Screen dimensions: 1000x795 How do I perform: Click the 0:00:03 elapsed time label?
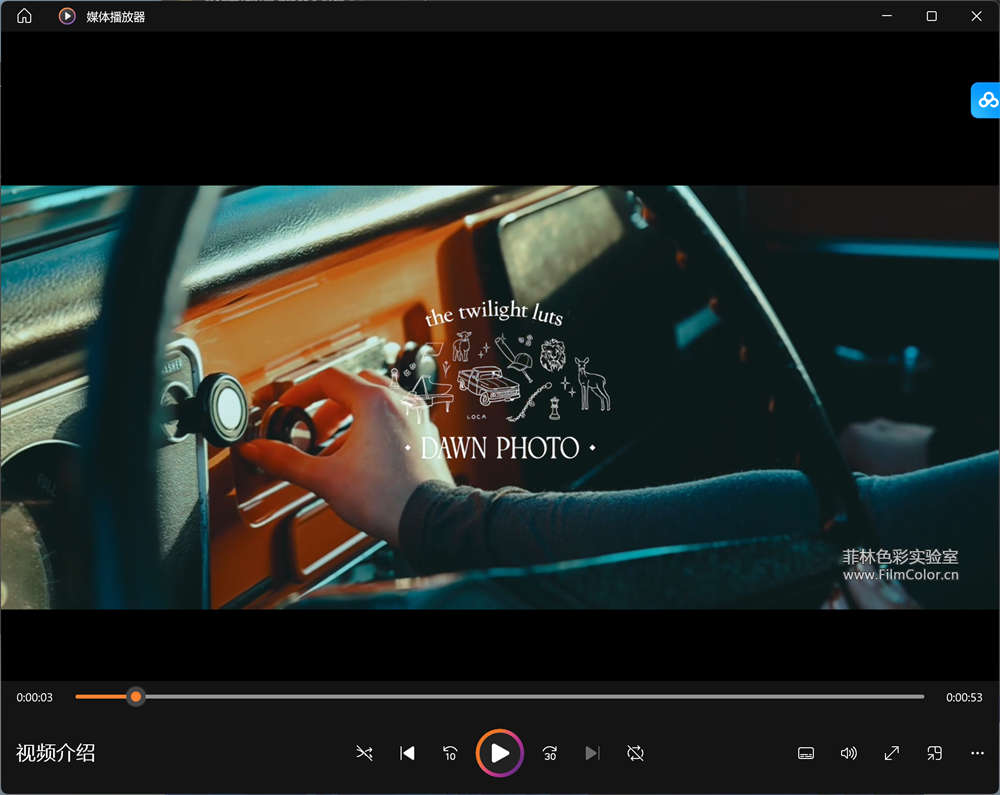[35, 697]
